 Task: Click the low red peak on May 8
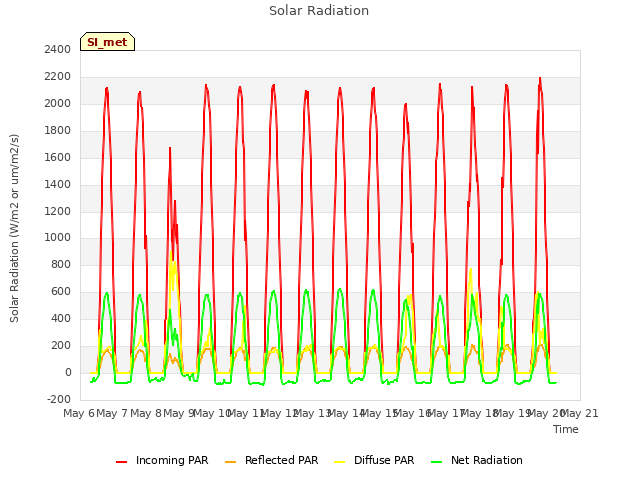(170, 149)
